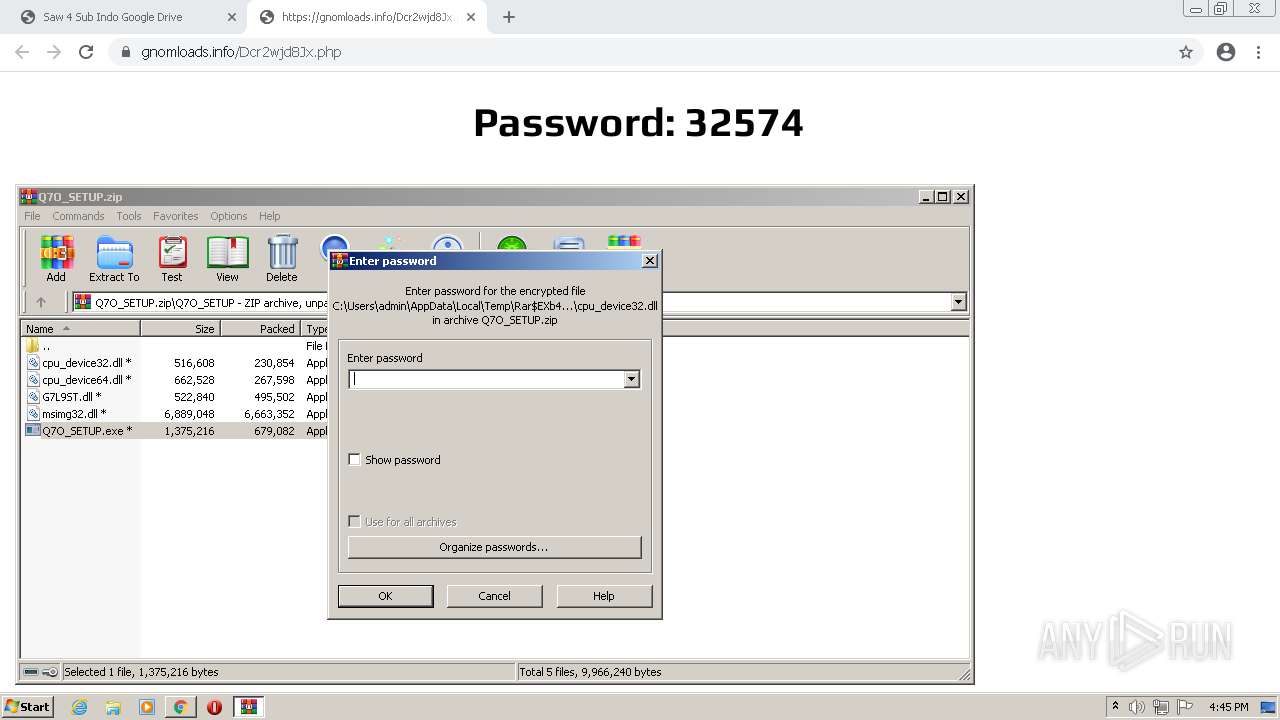
Task: Switch to Chrome via taskbar icon
Action: (x=180, y=707)
